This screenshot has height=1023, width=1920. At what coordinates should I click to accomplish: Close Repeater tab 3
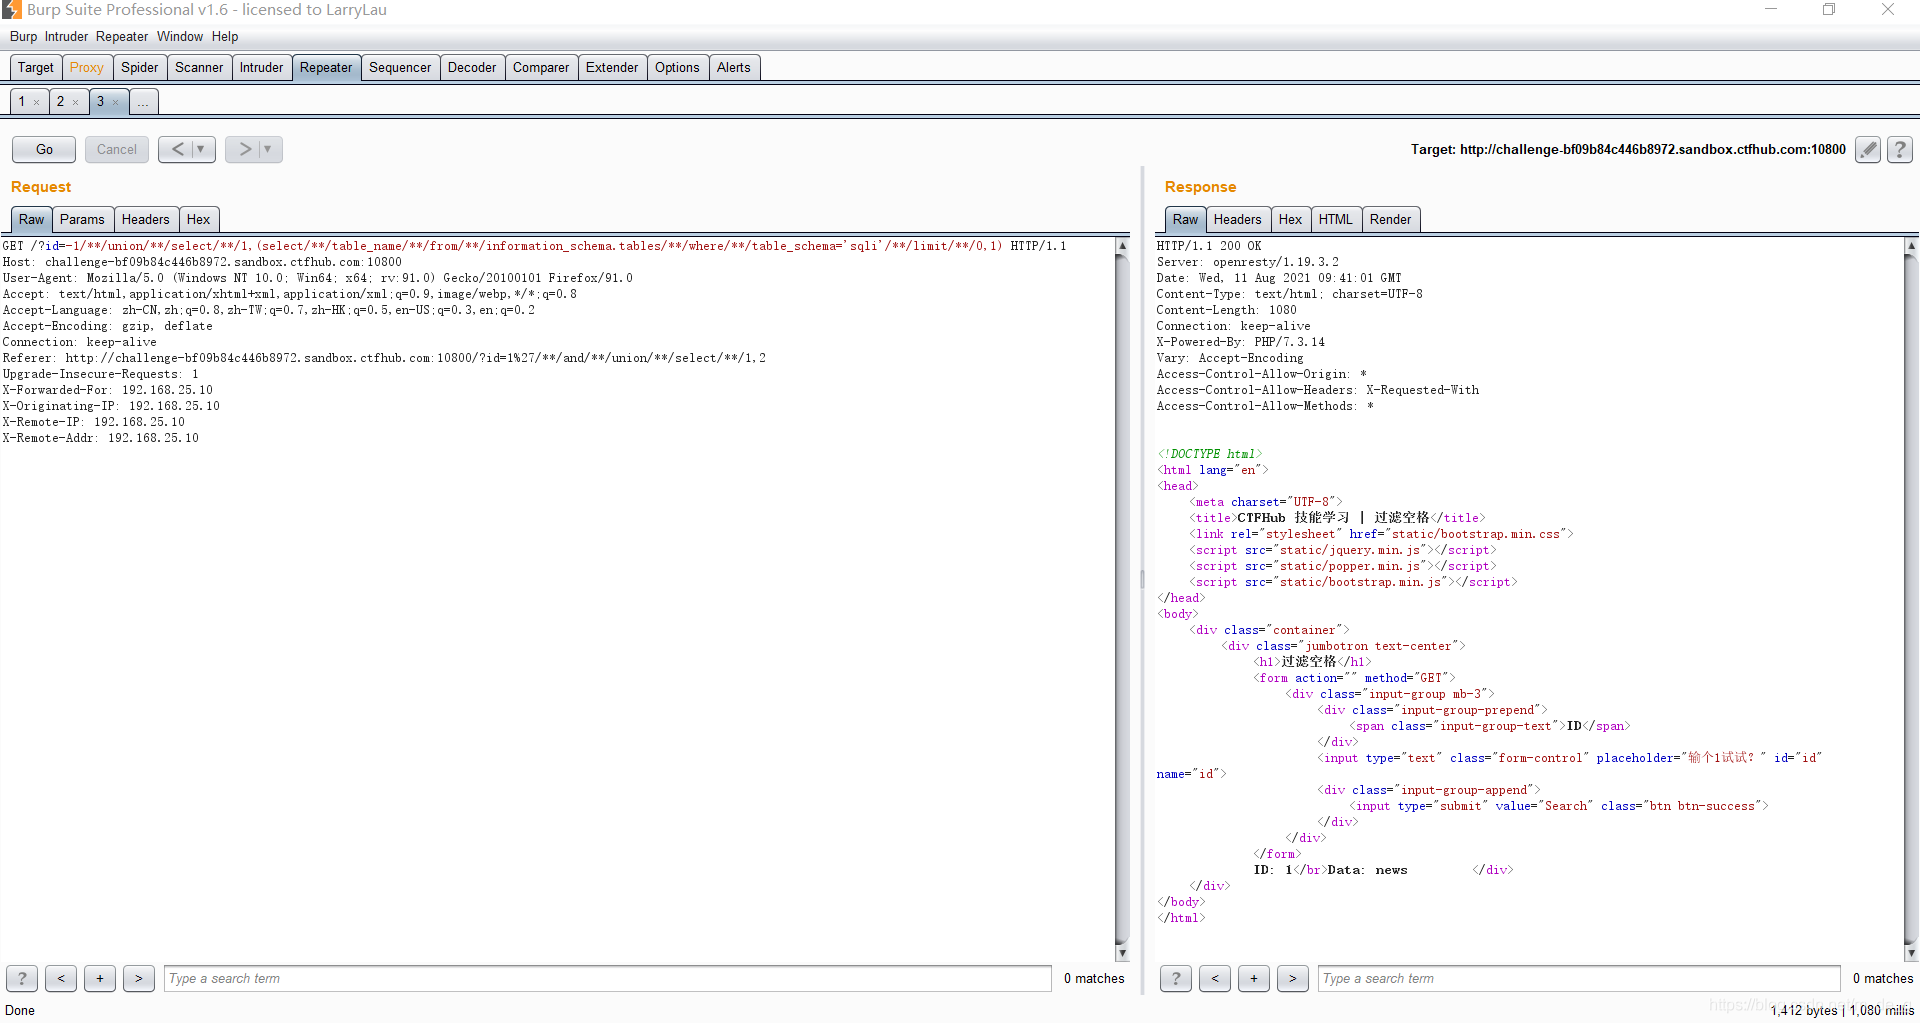115,102
